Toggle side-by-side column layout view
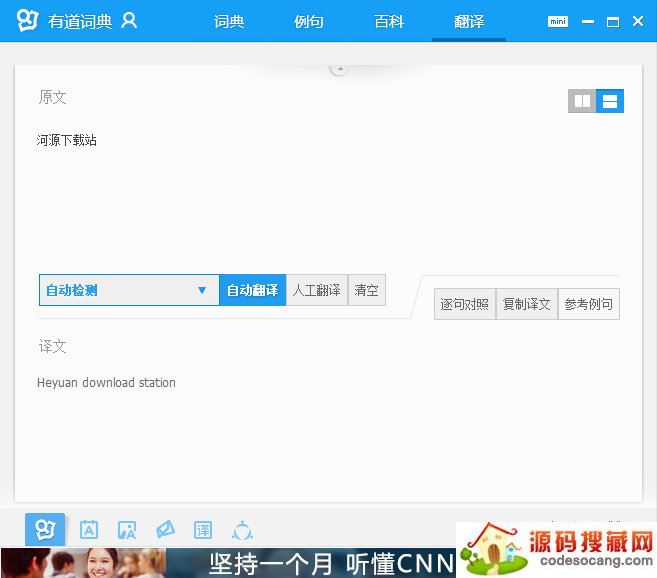Image resolution: width=657 pixels, height=578 pixels. 582,101
